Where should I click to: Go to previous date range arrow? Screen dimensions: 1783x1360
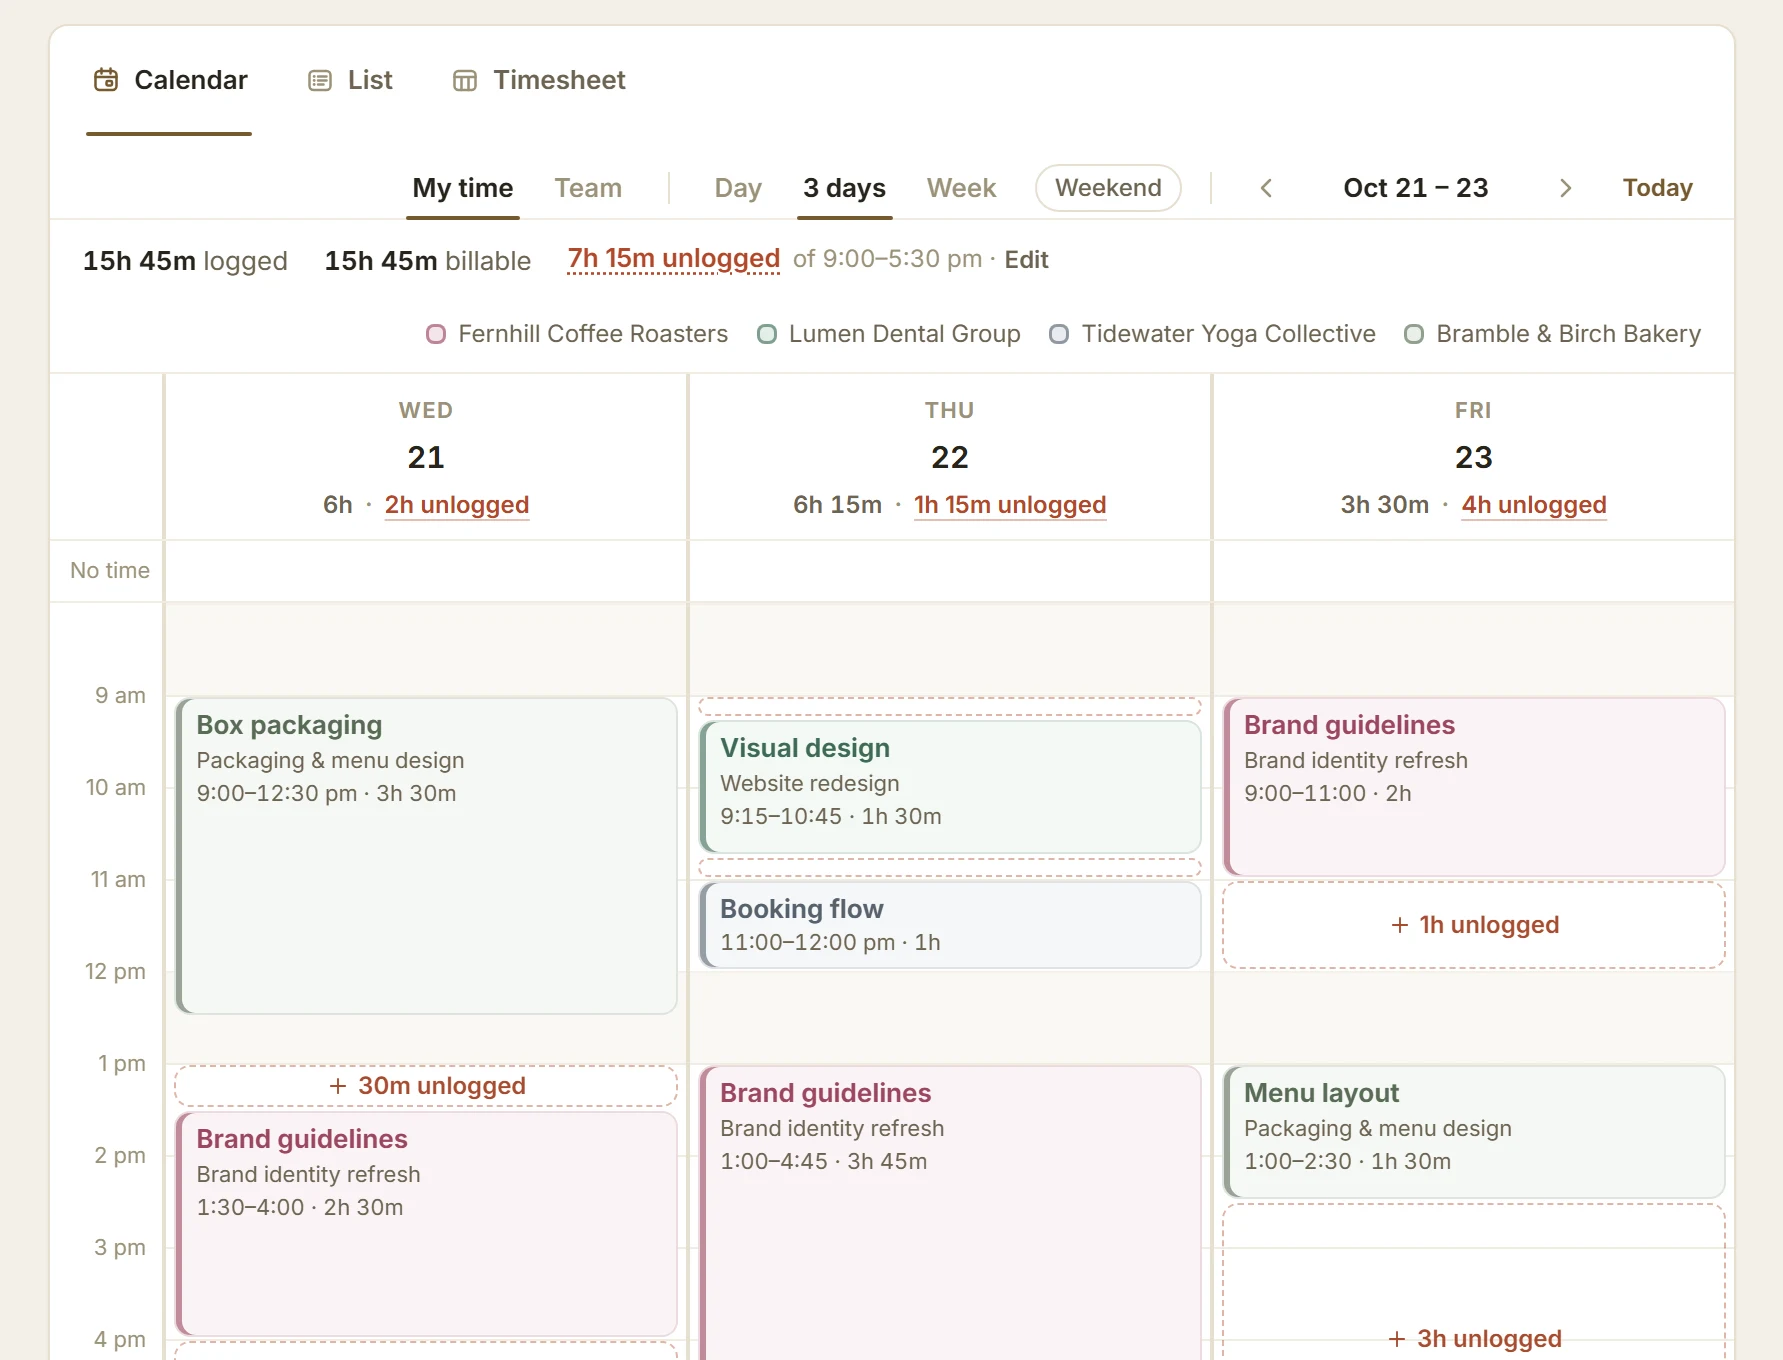coord(1266,188)
